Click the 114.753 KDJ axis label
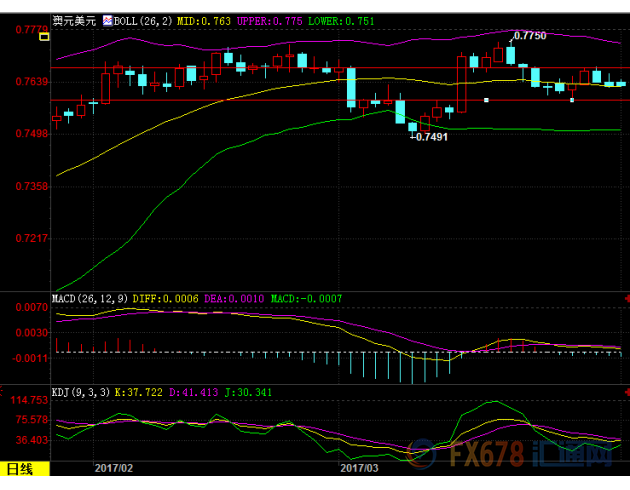The image size is (630, 490). pos(29,400)
